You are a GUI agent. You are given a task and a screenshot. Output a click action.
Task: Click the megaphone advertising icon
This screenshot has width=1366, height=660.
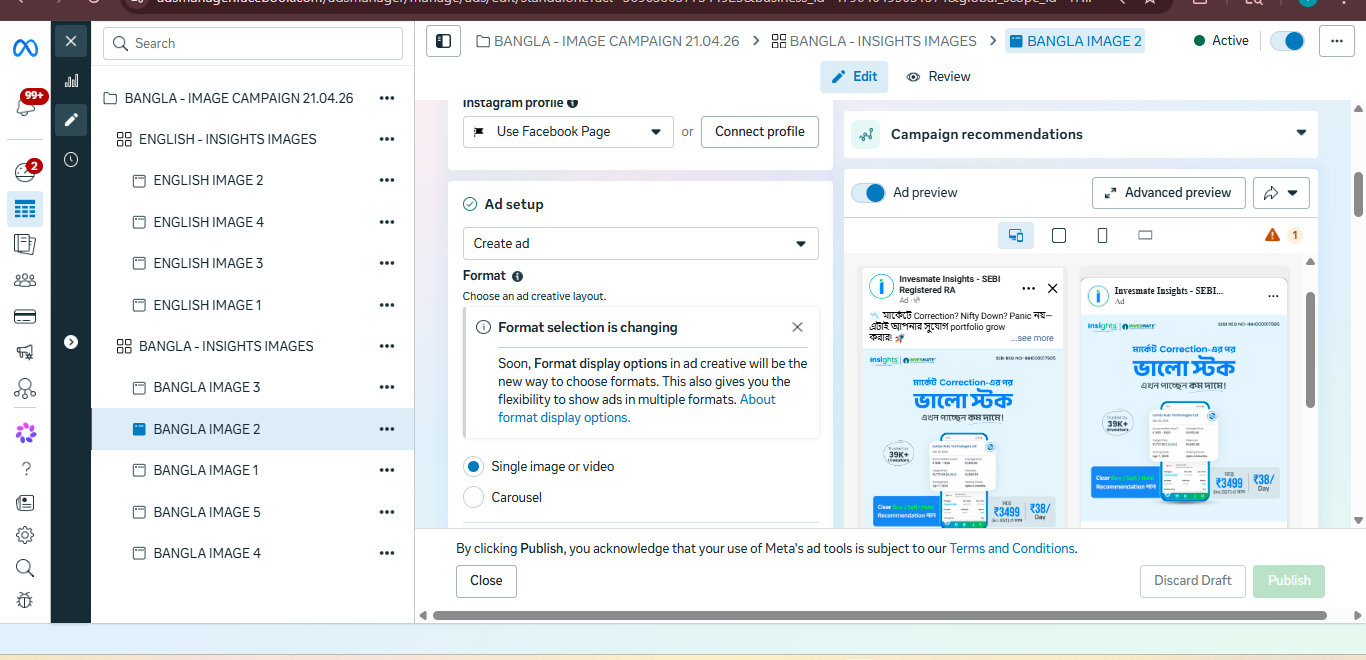click(25, 352)
